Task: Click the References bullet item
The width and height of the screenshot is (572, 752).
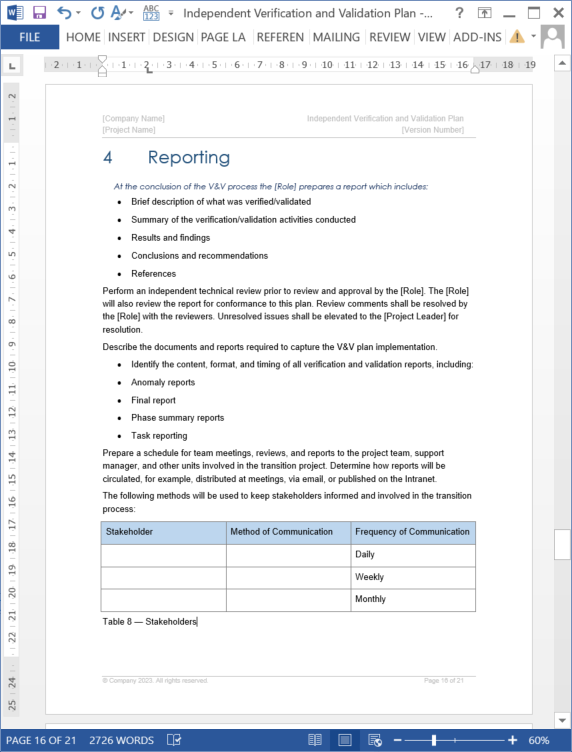Action: (153, 273)
